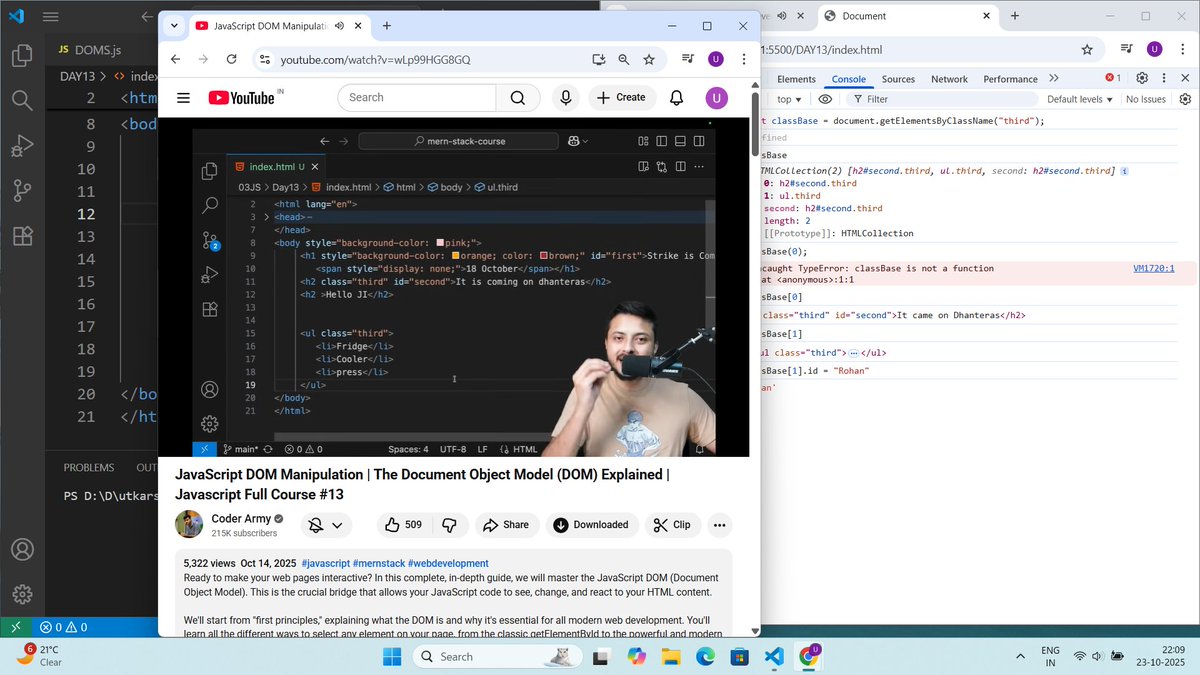The image size is (1200, 675).
Task: Open Chrome menu in YouTube window
Action: coord(743,60)
